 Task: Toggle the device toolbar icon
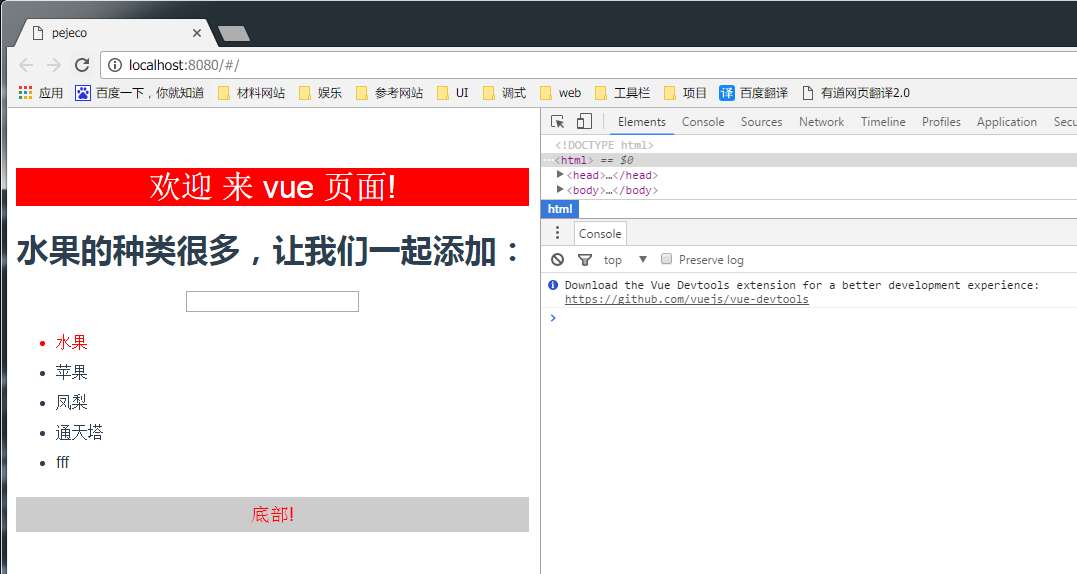584,122
